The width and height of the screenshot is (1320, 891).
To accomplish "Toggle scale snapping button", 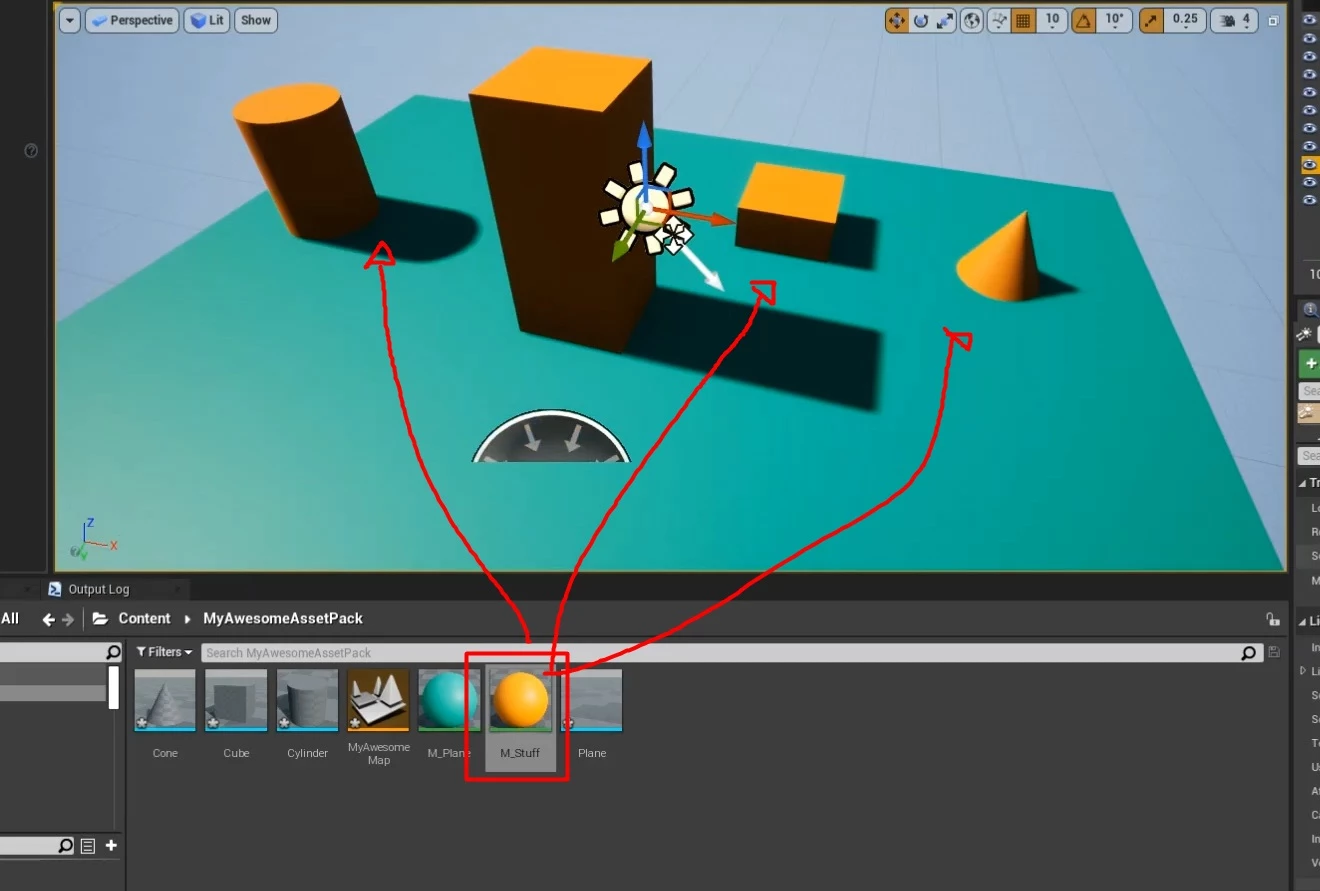I will click(1152, 20).
